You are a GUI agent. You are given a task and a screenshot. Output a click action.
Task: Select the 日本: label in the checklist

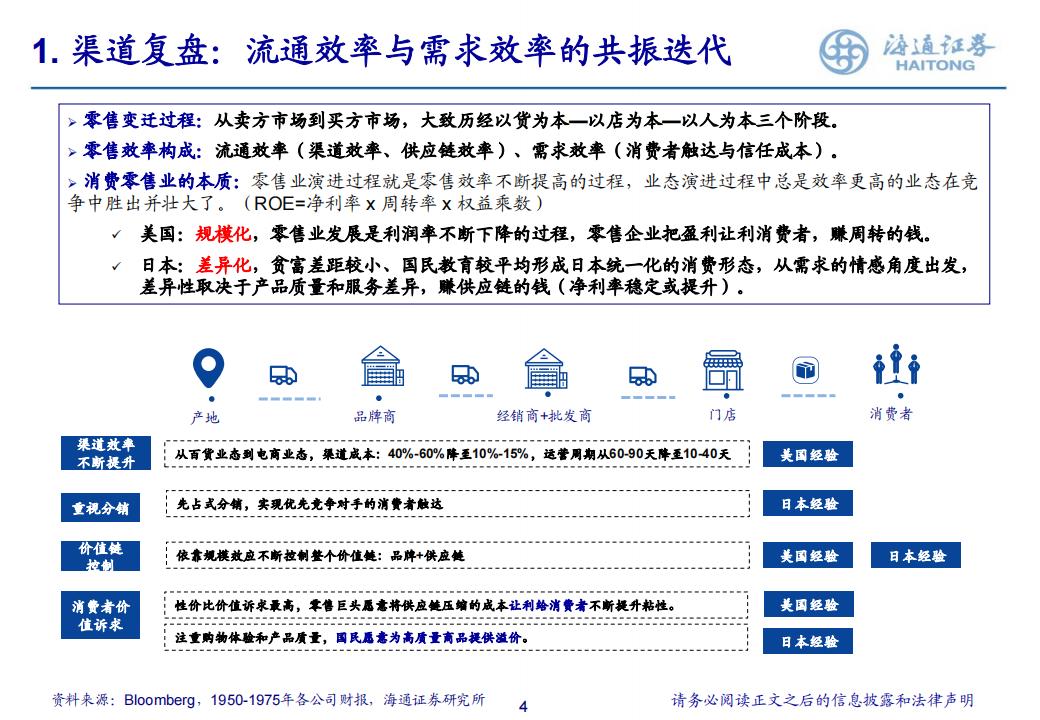tap(161, 265)
